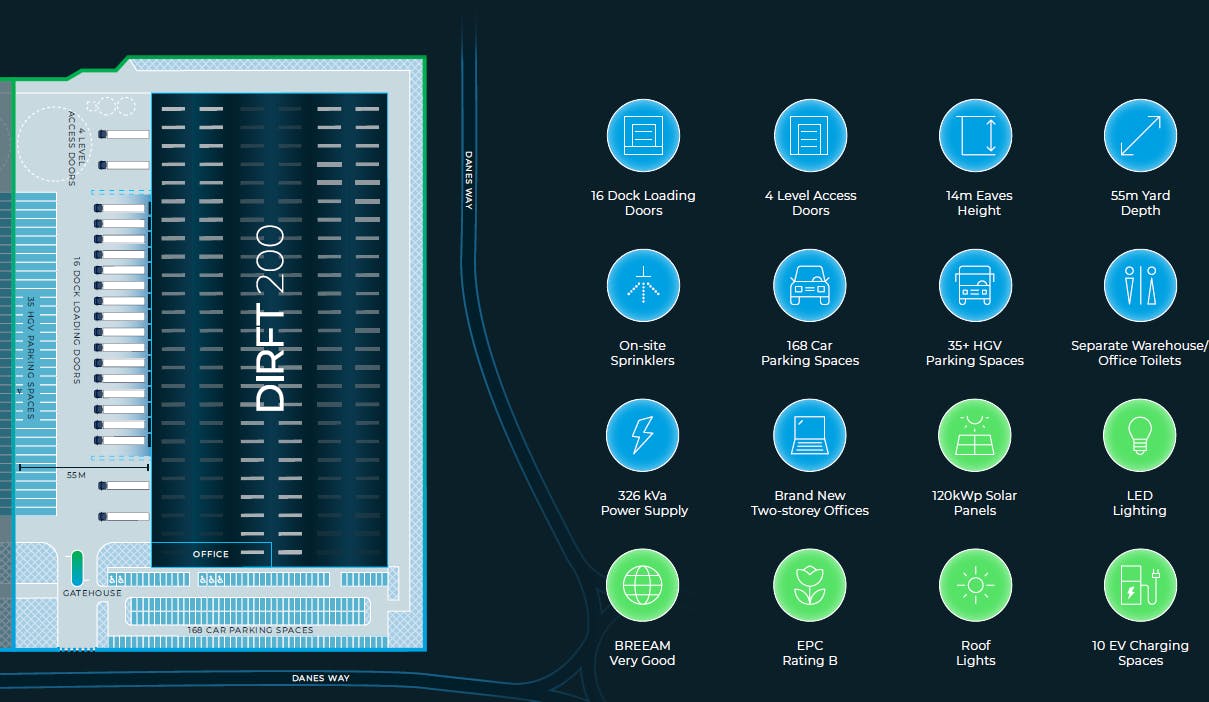Select the 168 Car Parking Spaces icon
The width and height of the screenshot is (1209, 702).
[x=810, y=286]
